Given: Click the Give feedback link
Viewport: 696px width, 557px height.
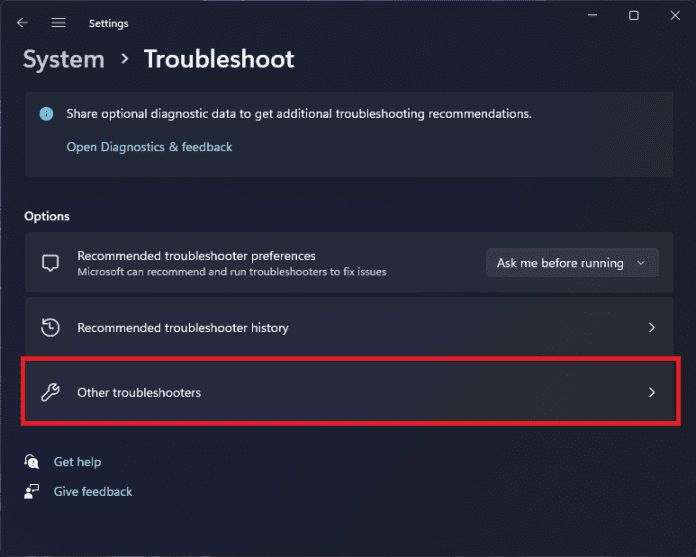Looking at the screenshot, I should tap(93, 491).
